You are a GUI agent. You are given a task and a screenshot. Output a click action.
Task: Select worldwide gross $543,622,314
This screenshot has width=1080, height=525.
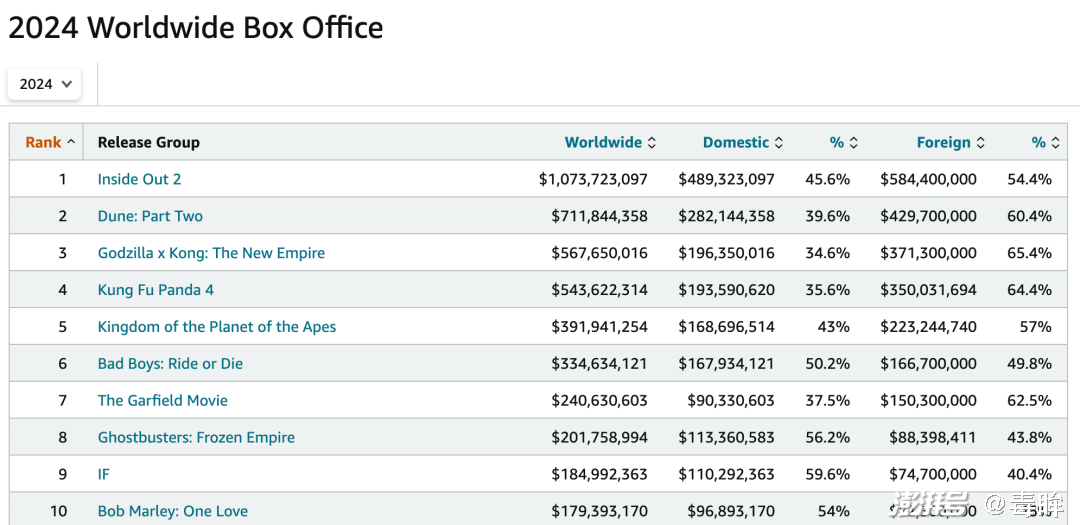click(599, 290)
